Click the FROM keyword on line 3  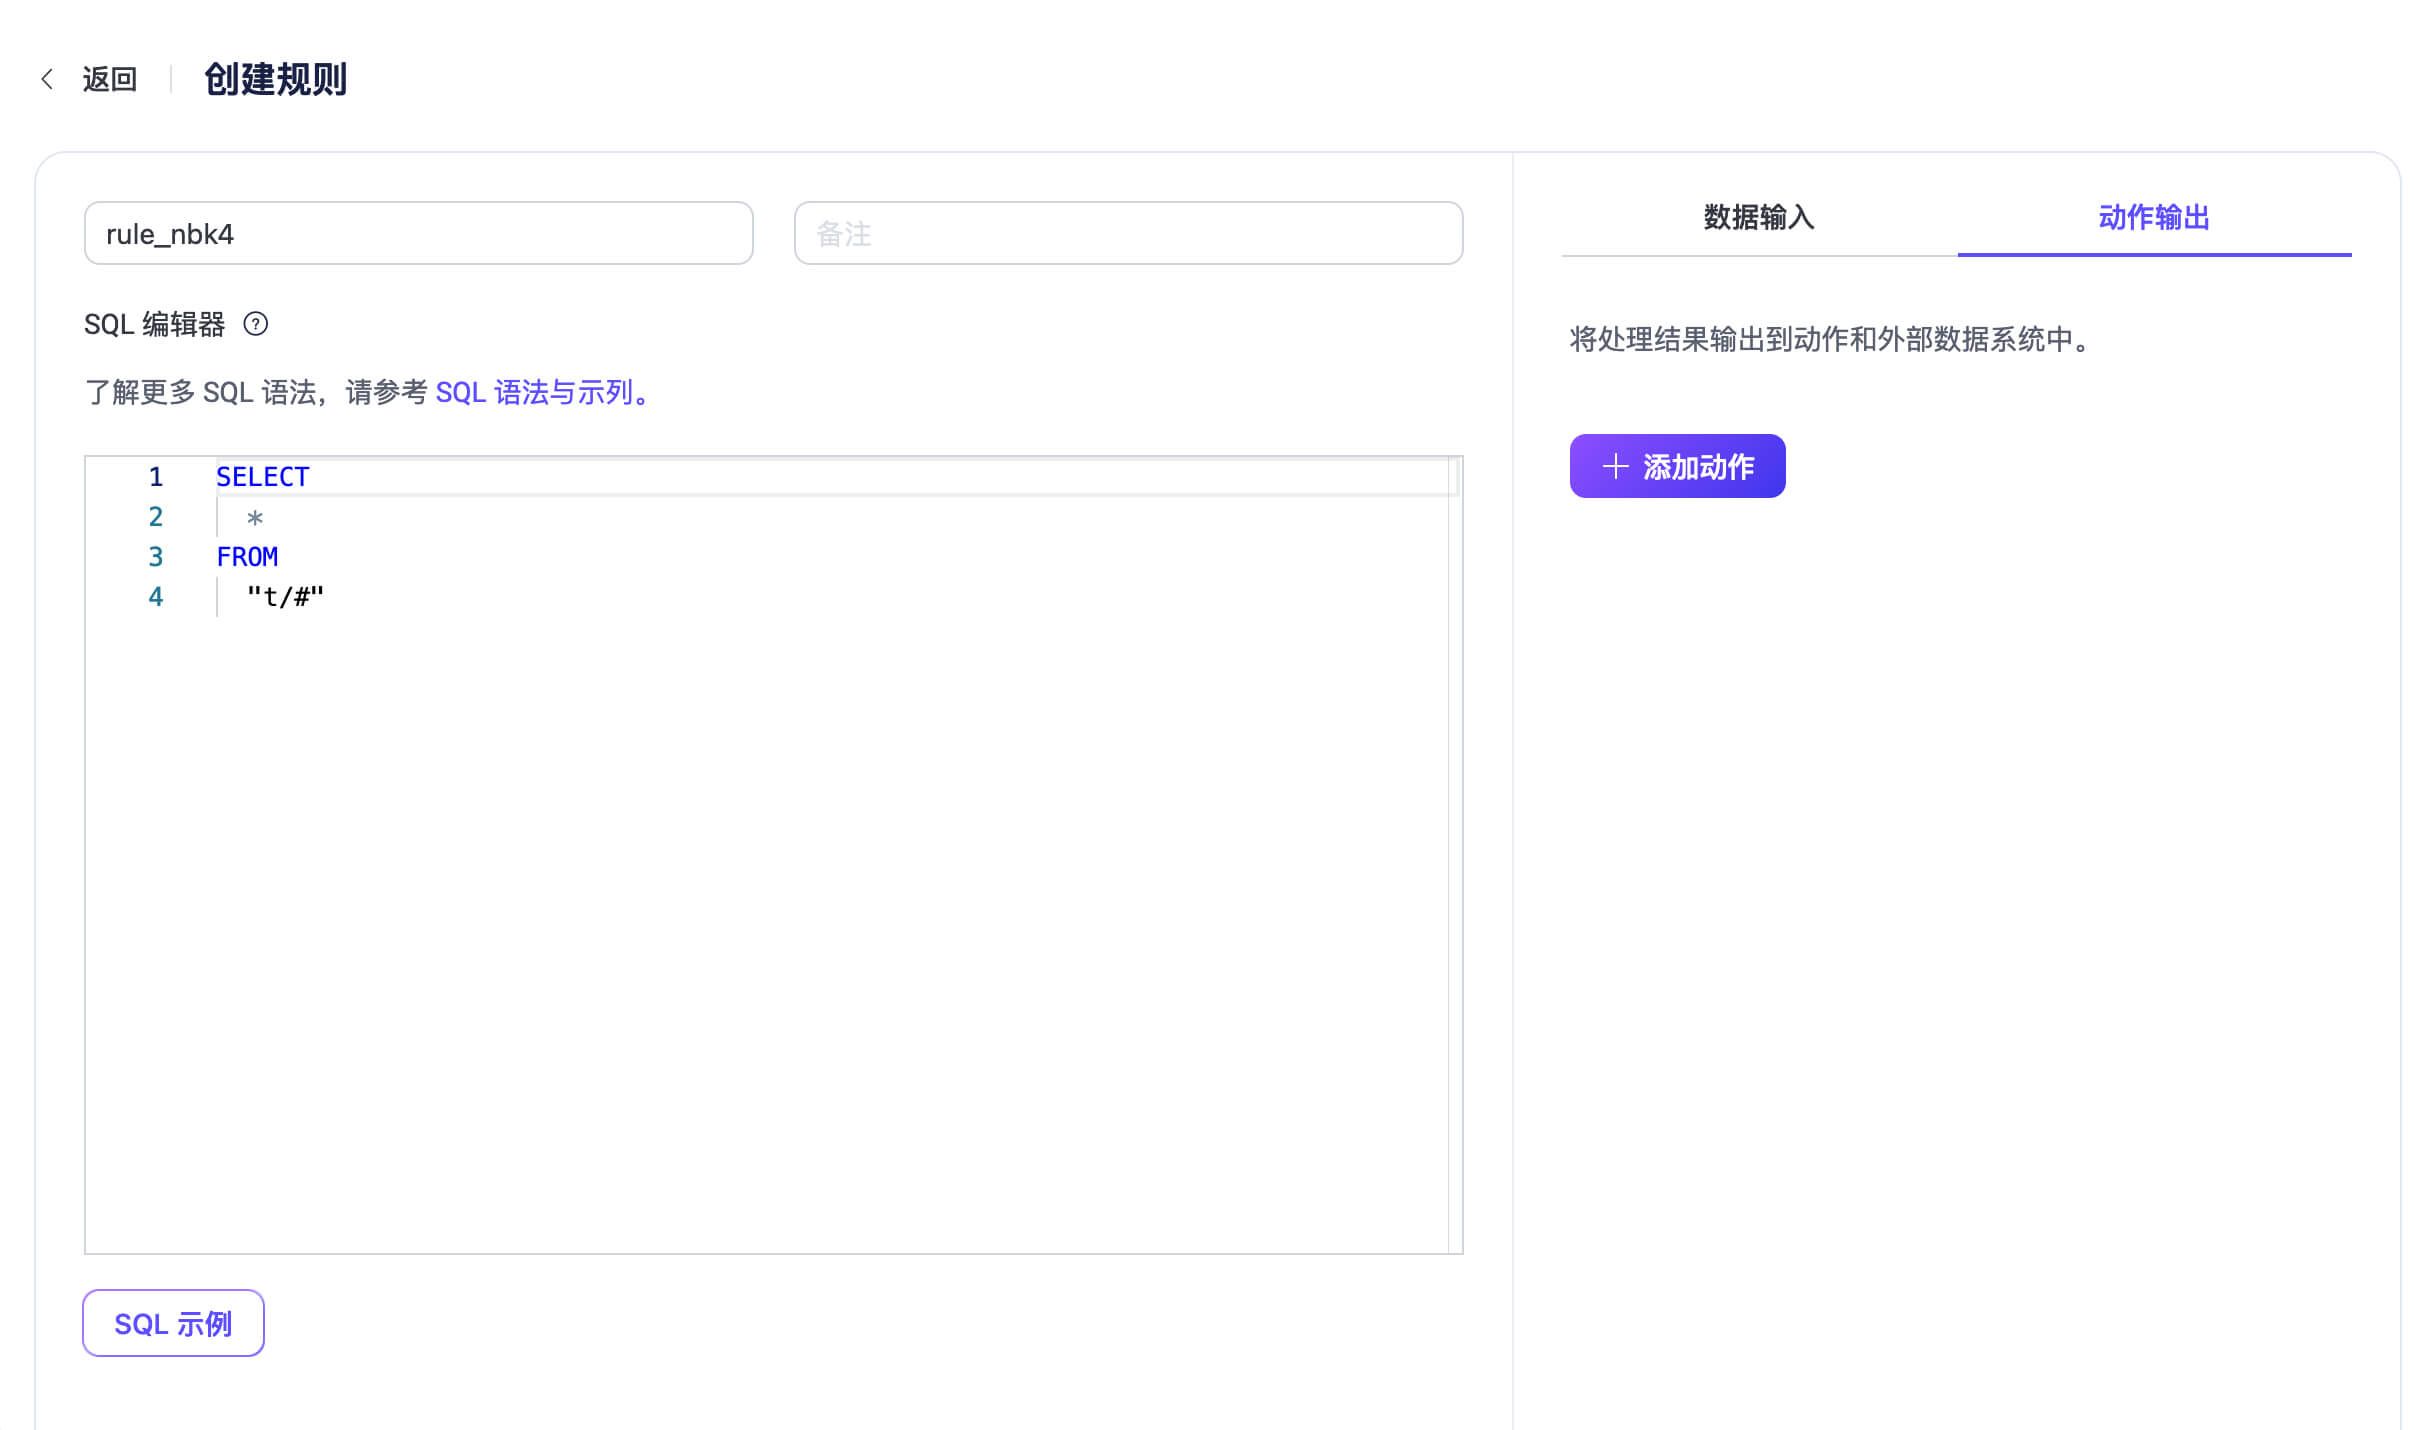coord(246,556)
